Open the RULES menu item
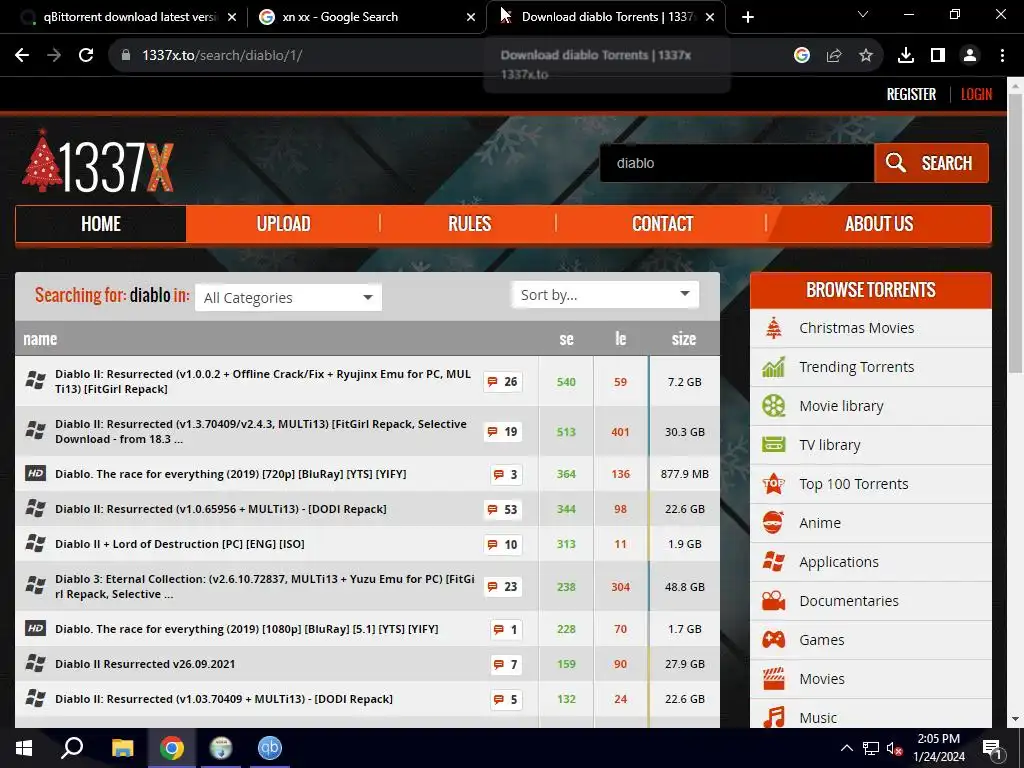The height and width of the screenshot is (768, 1024). 469,224
